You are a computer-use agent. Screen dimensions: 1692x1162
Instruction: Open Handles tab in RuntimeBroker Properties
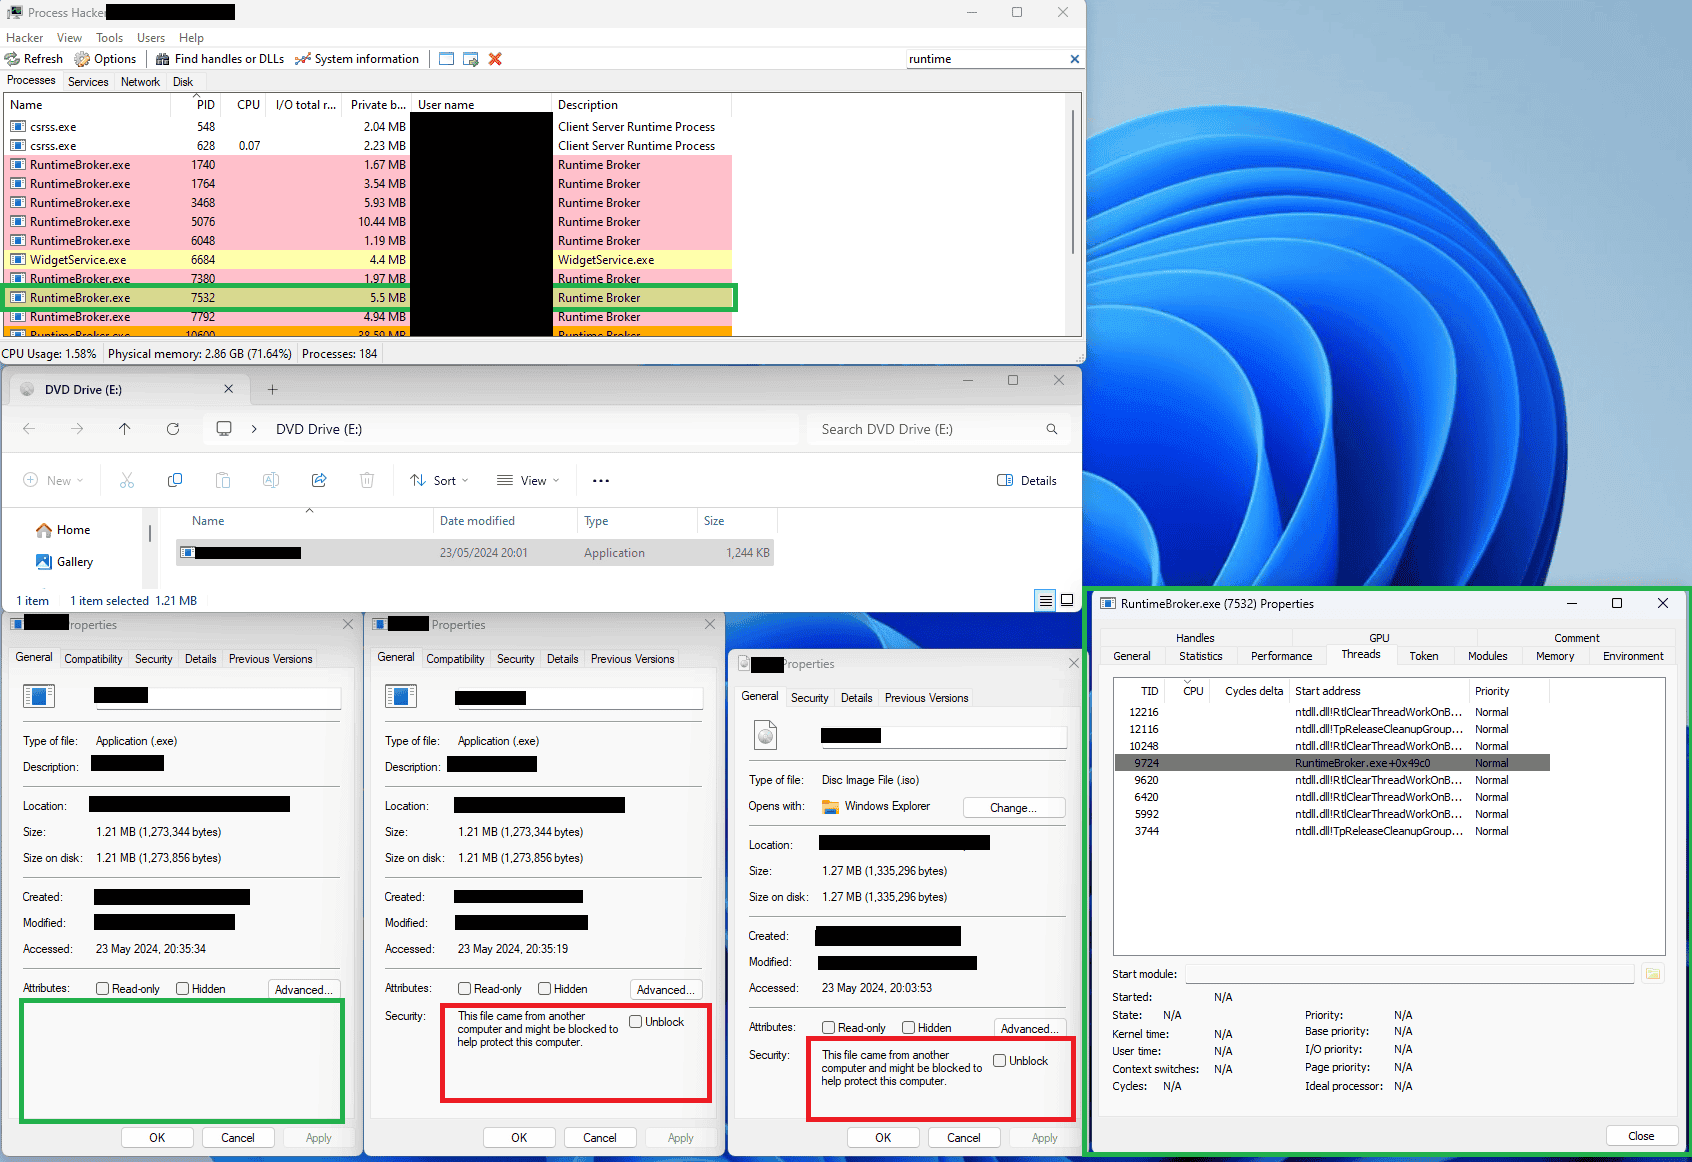[x=1195, y=638]
